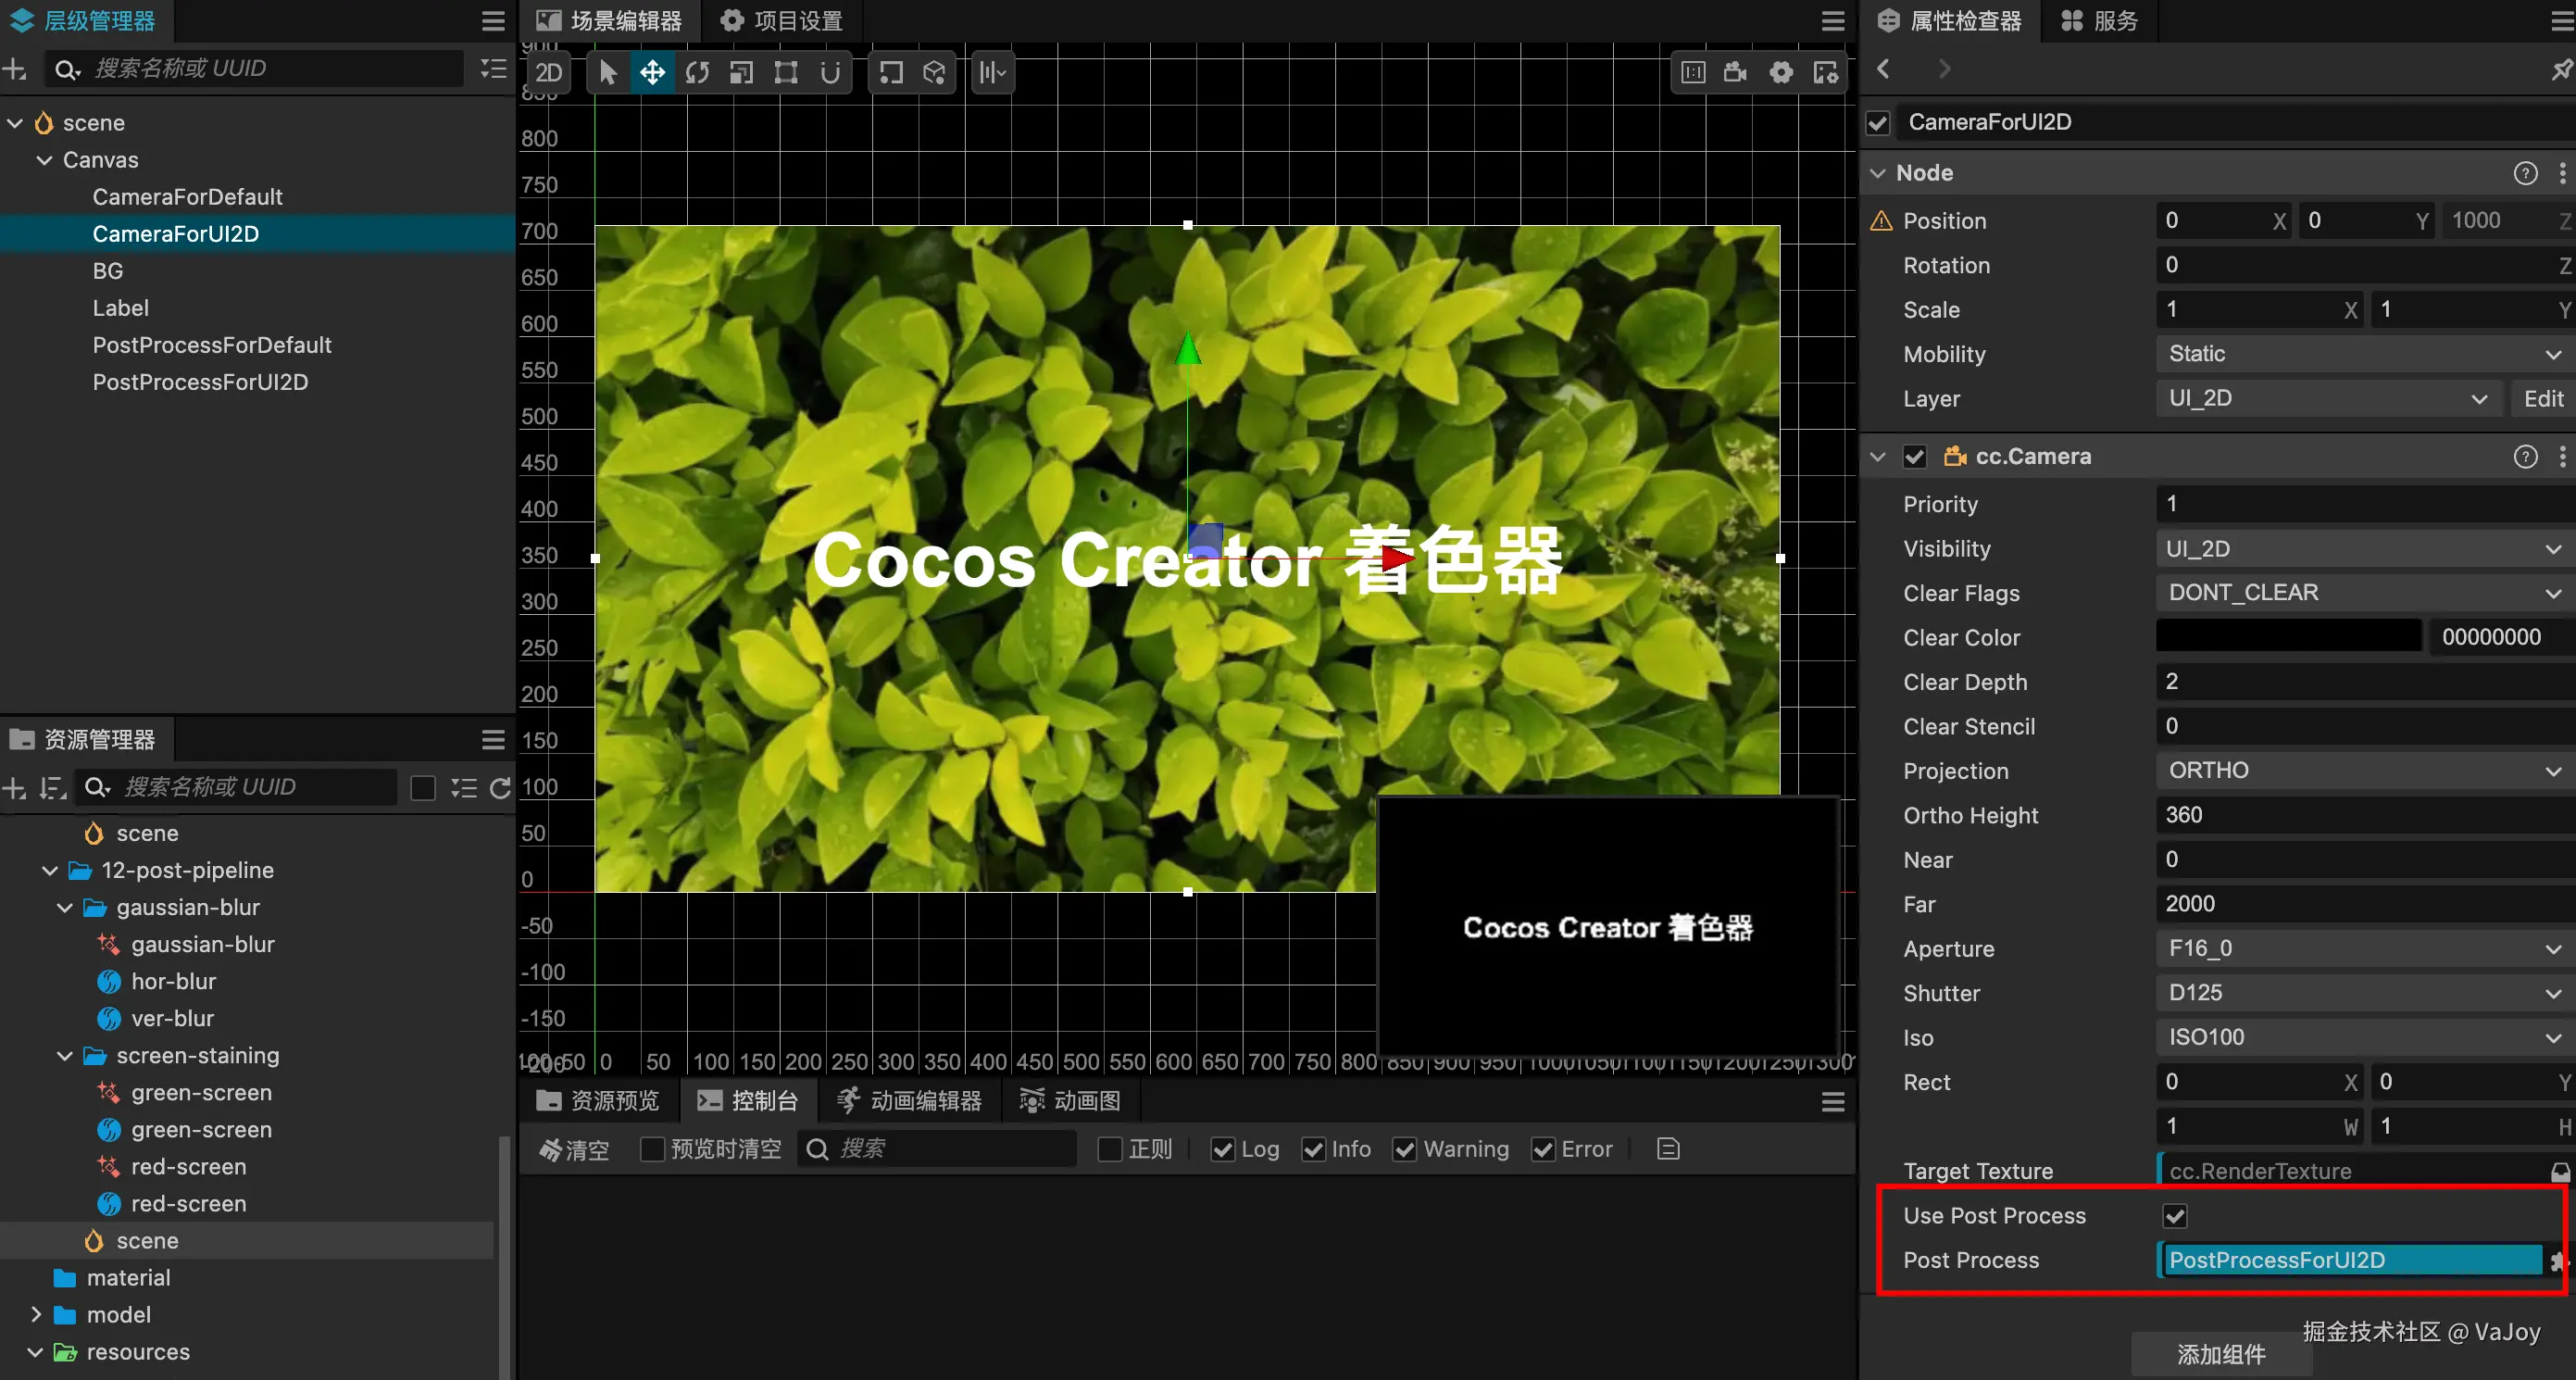Open the hierarchy panel hamburger menu
Image resolution: width=2576 pixels, height=1380 pixels.
[x=493, y=21]
